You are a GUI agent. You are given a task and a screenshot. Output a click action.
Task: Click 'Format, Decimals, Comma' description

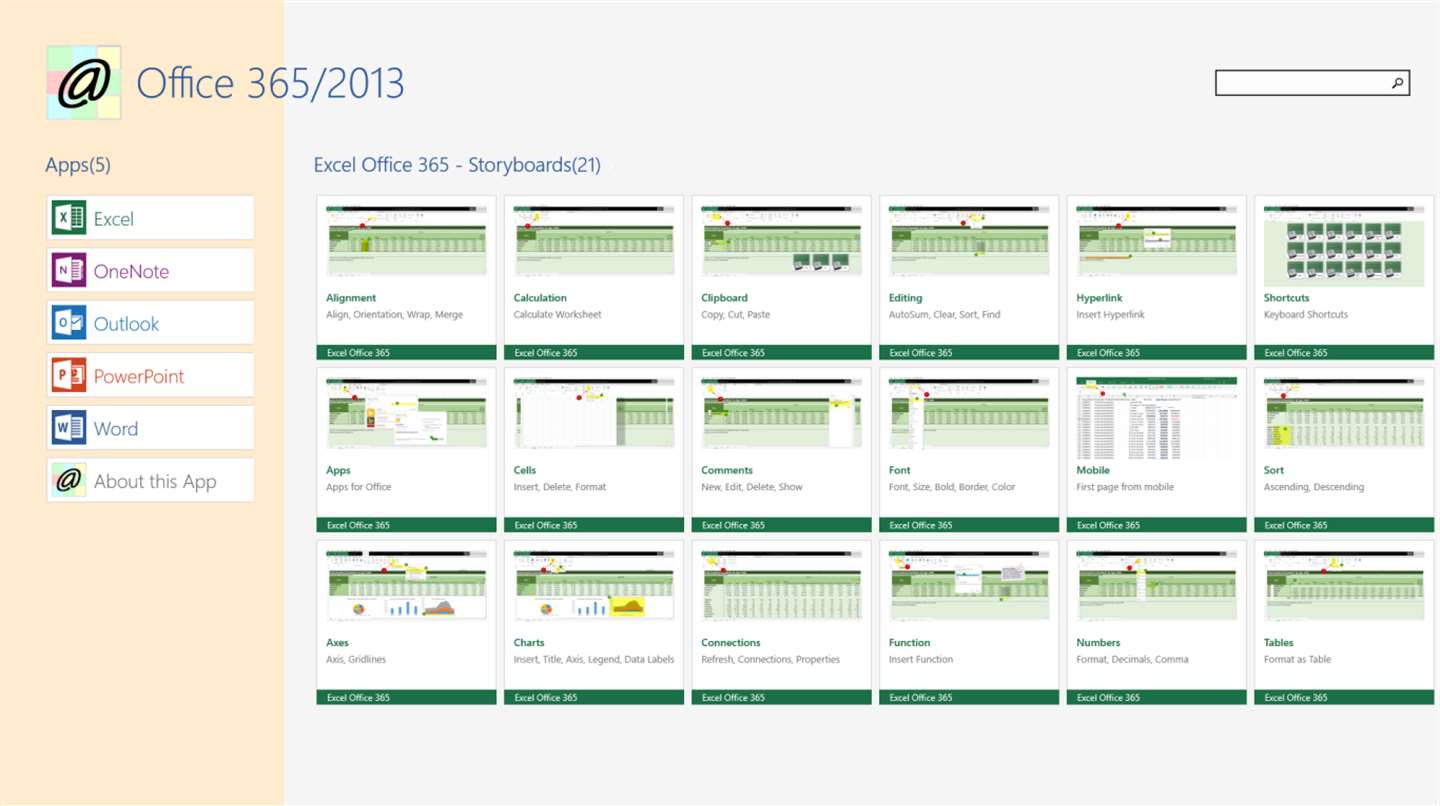pos(1134,660)
